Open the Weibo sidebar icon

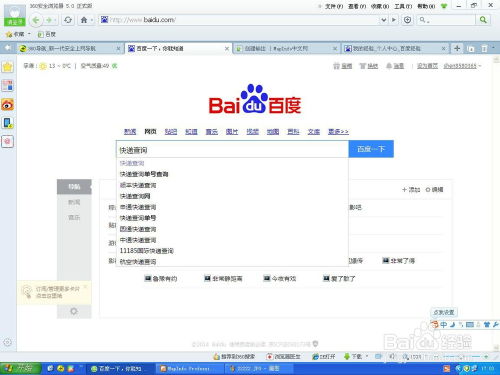pos(8,105)
